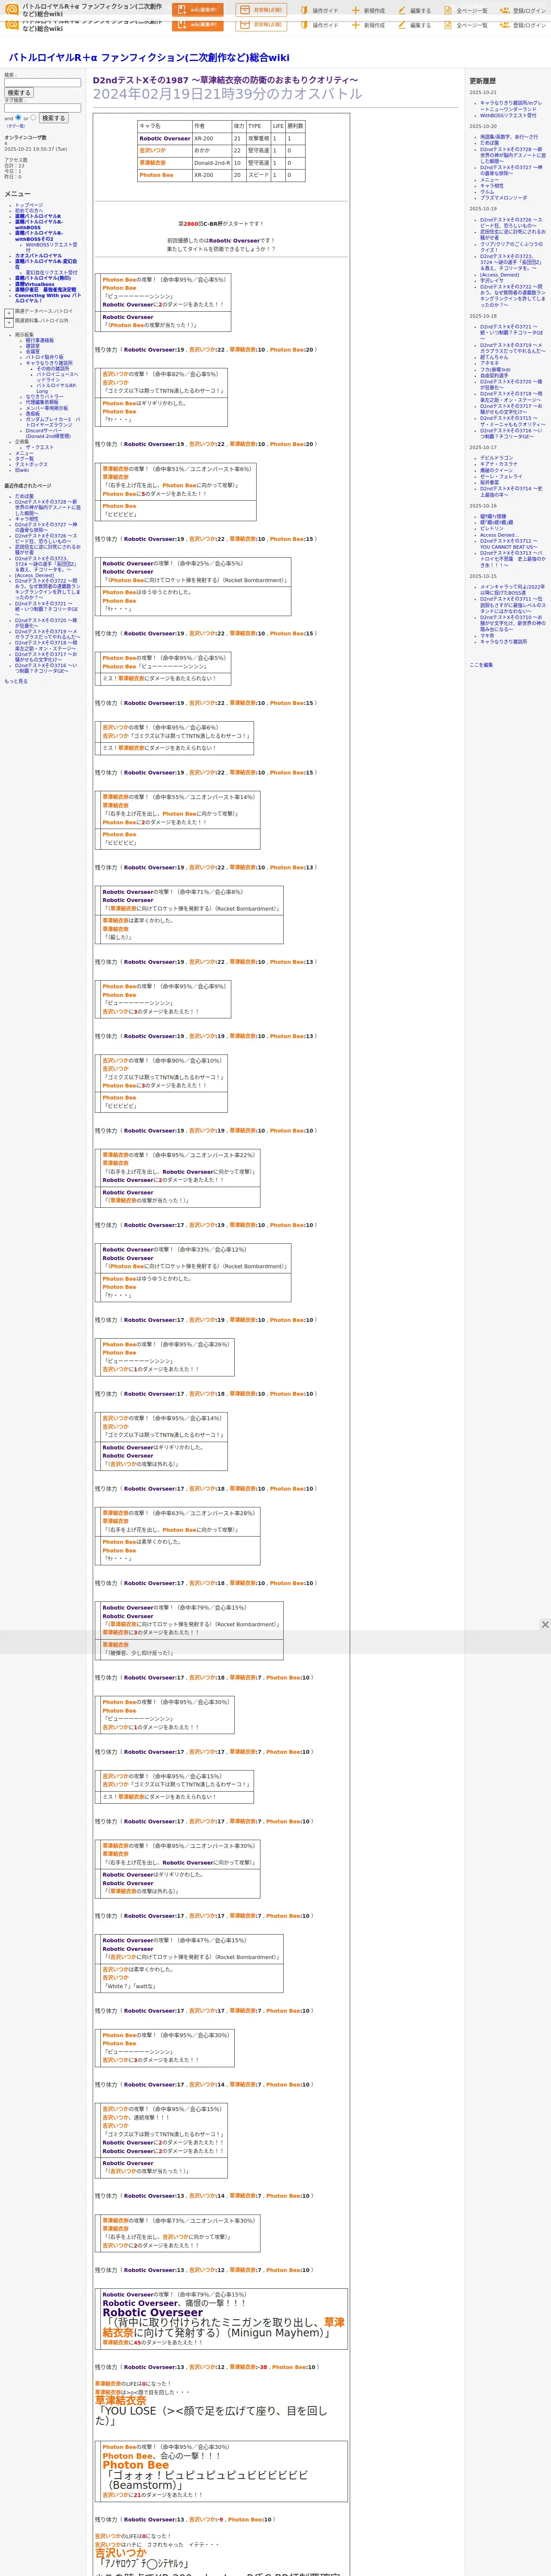Screen dimensions: 551x2576
Task: Open バトロイ駄弁り板 link
Action: point(44,358)
